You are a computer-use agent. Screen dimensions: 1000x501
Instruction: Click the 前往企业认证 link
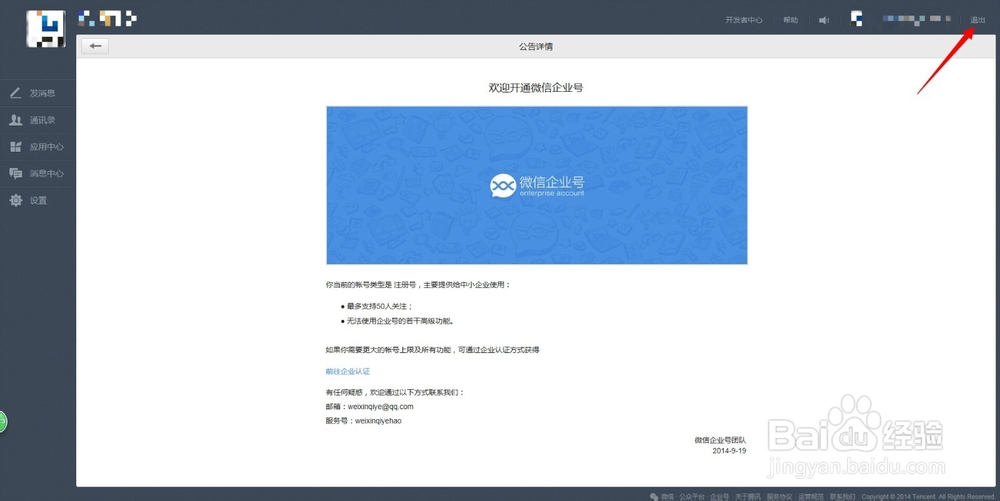[348, 371]
